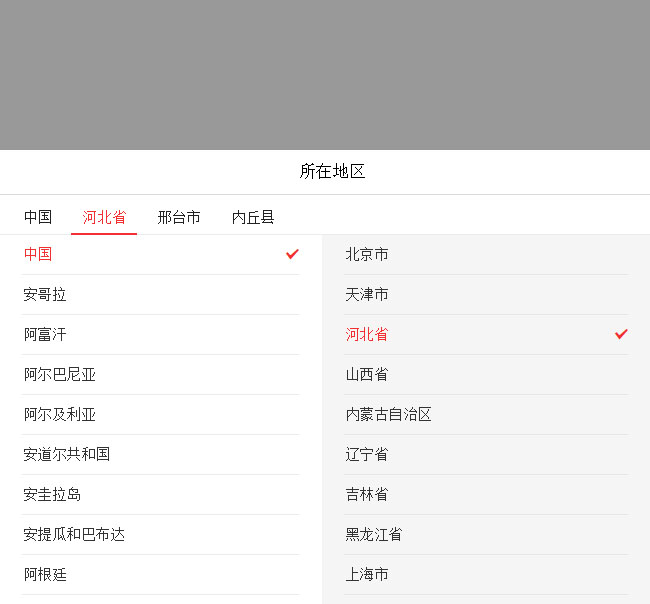Choose 安道尔共和国 in the country column
The image size is (650, 604).
click(x=67, y=454)
